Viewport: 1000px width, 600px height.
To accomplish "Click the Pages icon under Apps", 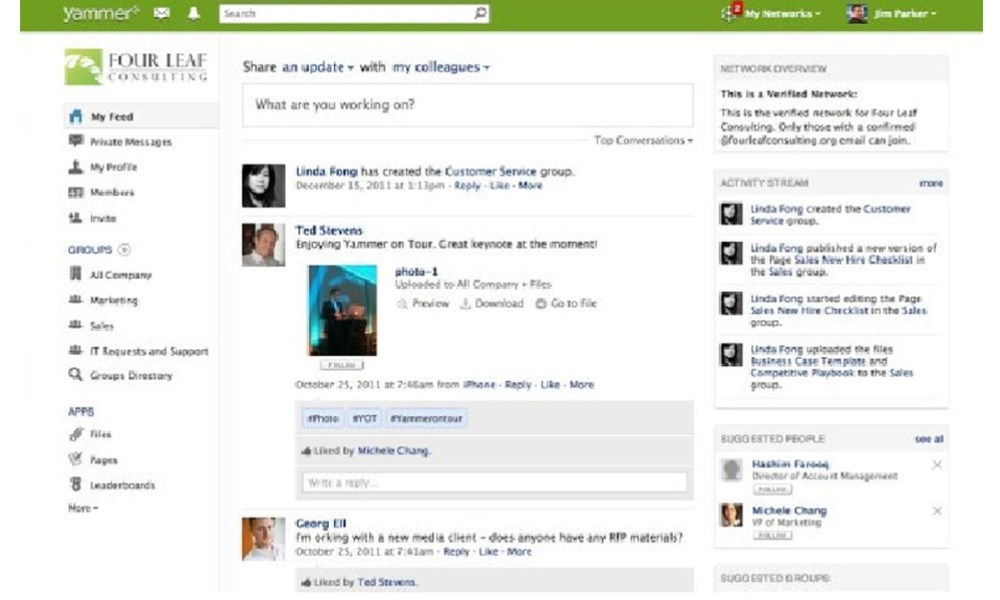I will pyautogui.click(x=76, y=459).
